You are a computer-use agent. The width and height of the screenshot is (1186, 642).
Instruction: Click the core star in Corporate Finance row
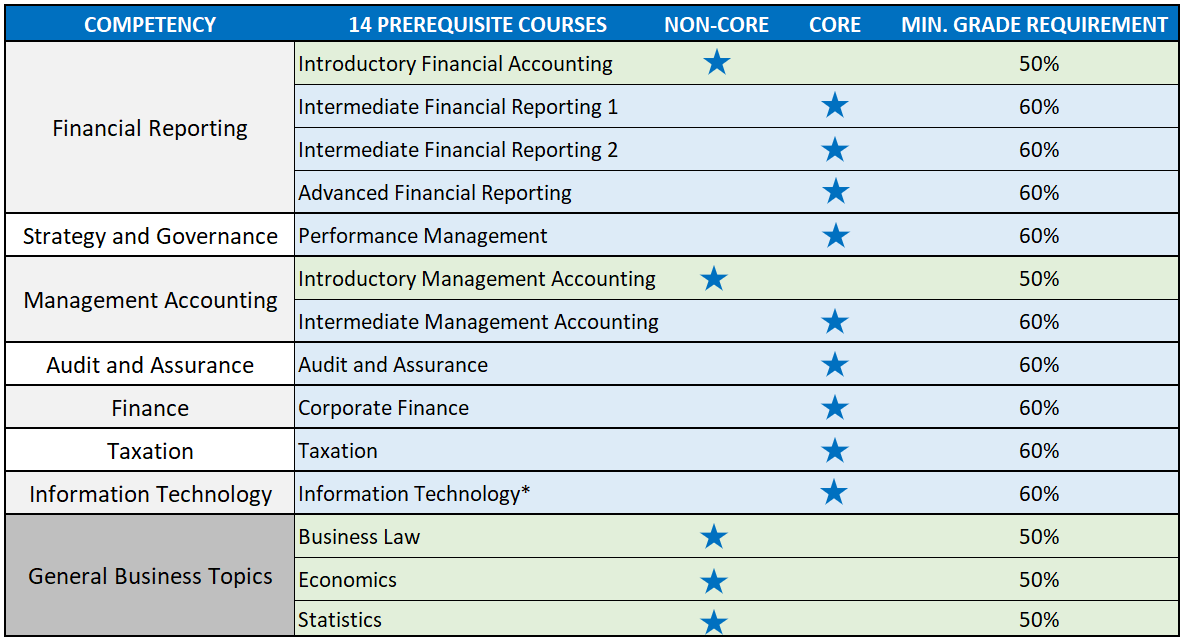[x=834, y=408]
